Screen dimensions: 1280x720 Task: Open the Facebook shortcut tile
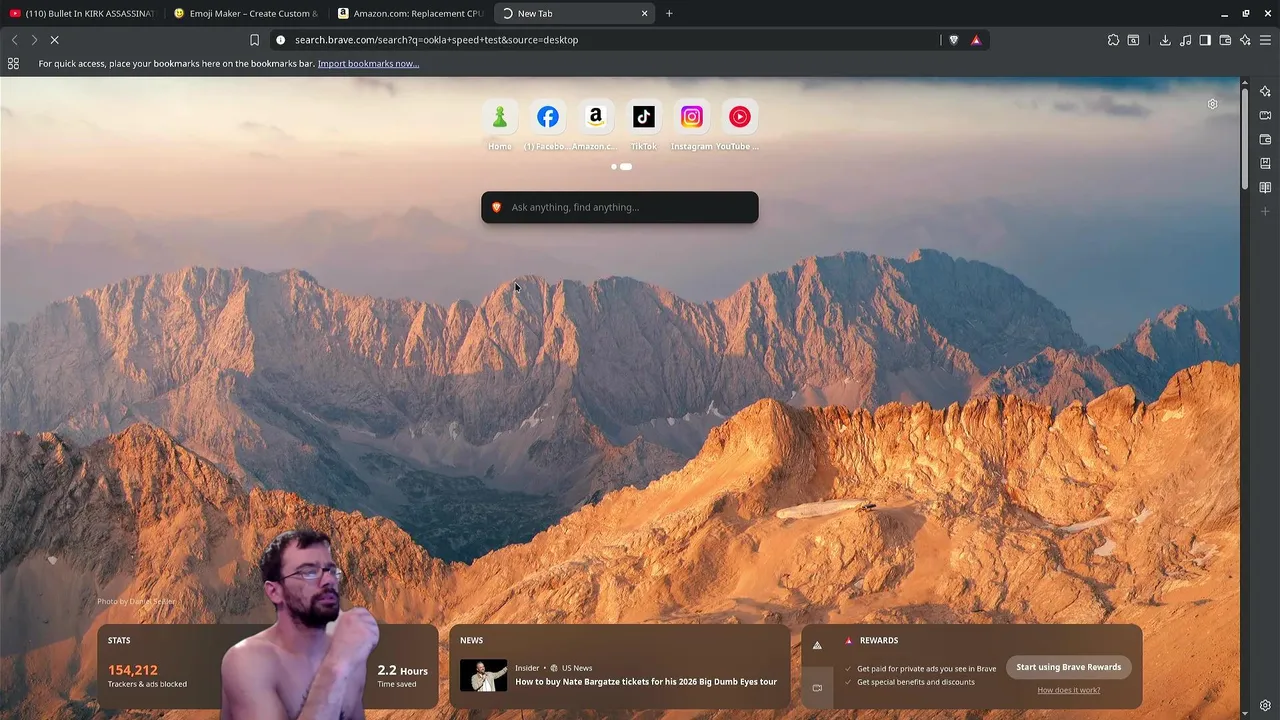pos(547,117)
